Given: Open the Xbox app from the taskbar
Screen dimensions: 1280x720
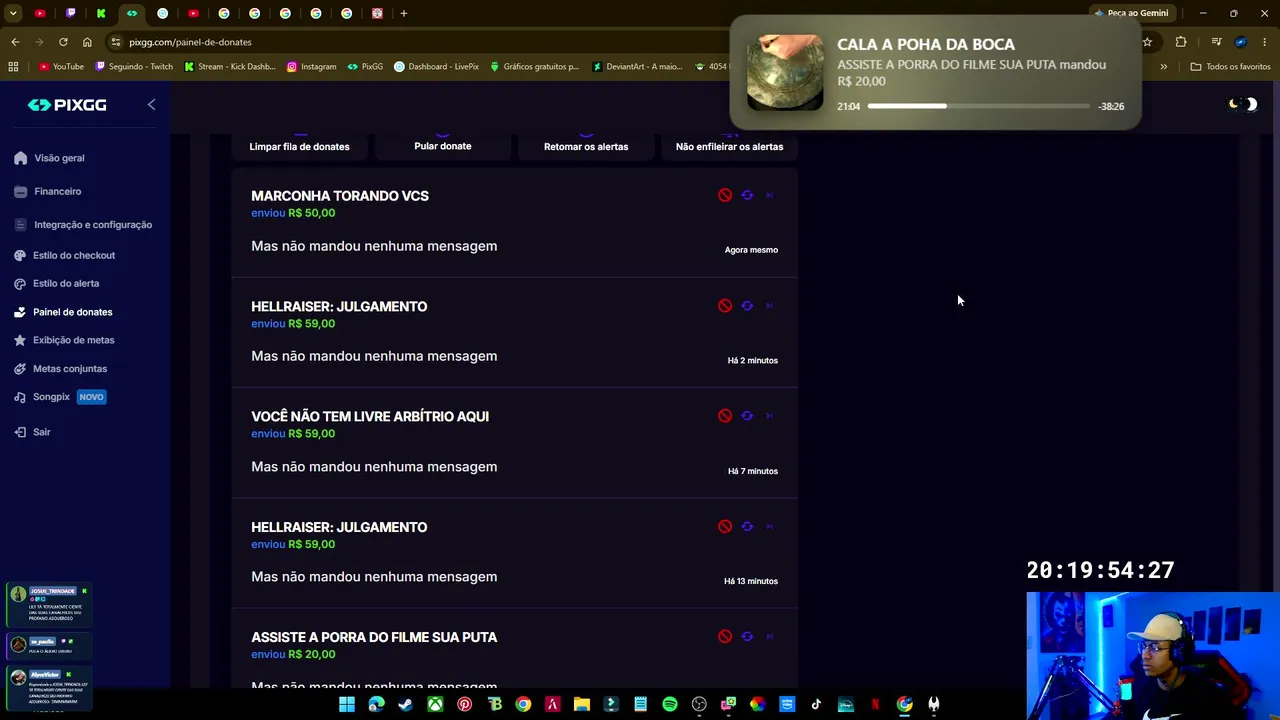Looking at the screenshot, I should pos(435,705).
